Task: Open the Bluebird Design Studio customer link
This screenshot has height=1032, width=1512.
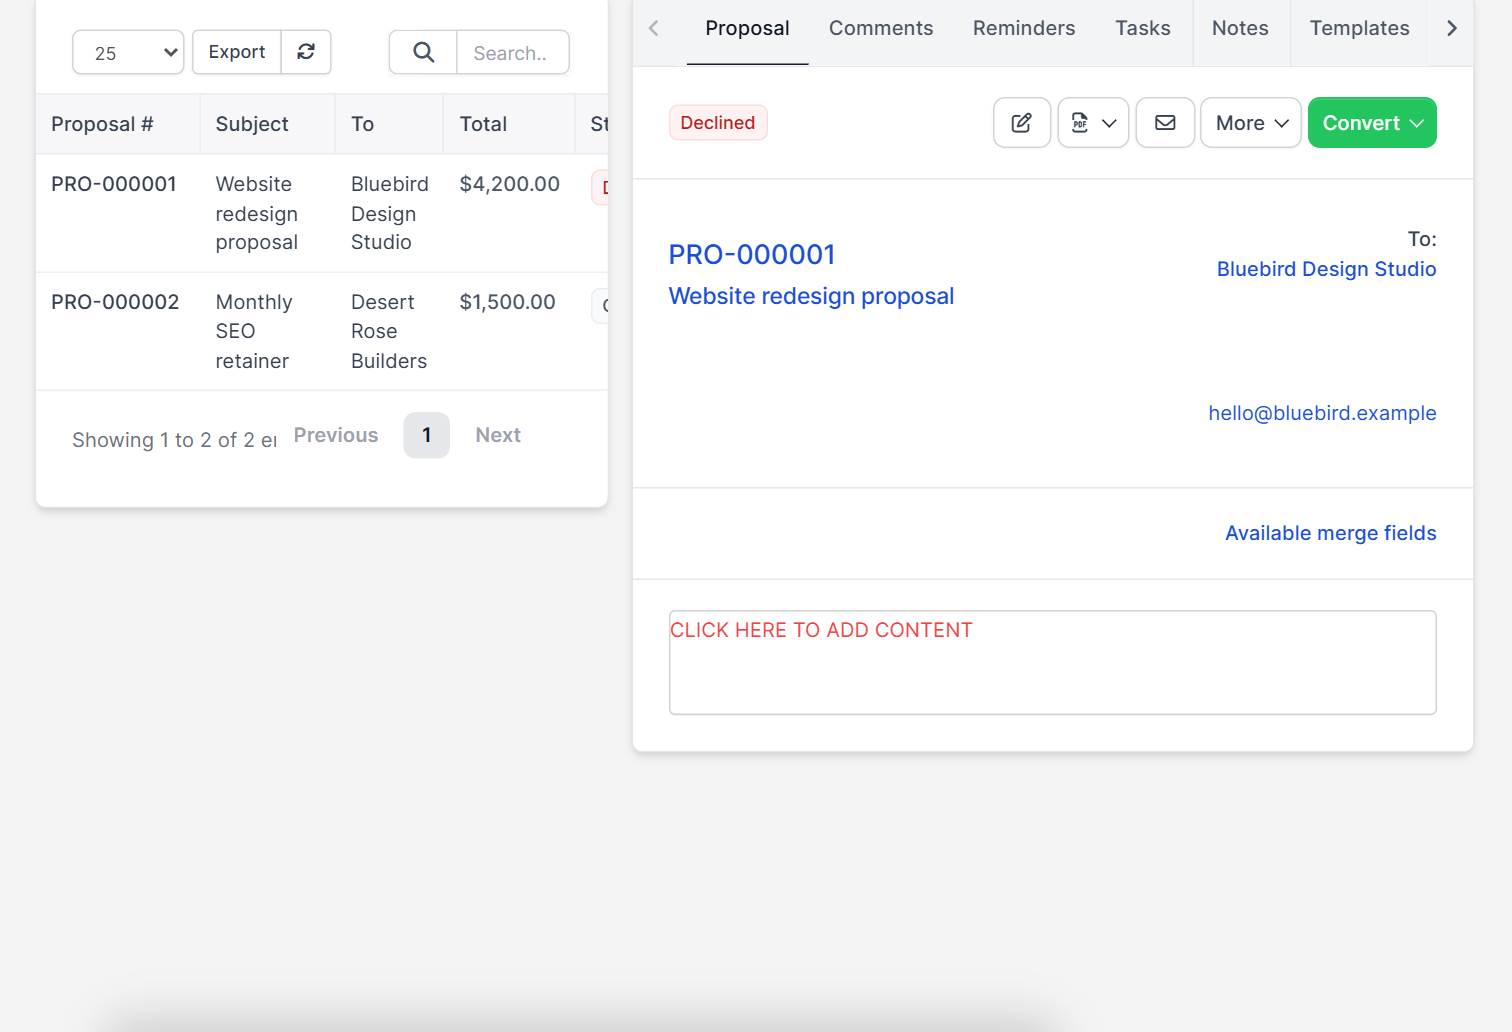Action: (x=1326, y=269)
